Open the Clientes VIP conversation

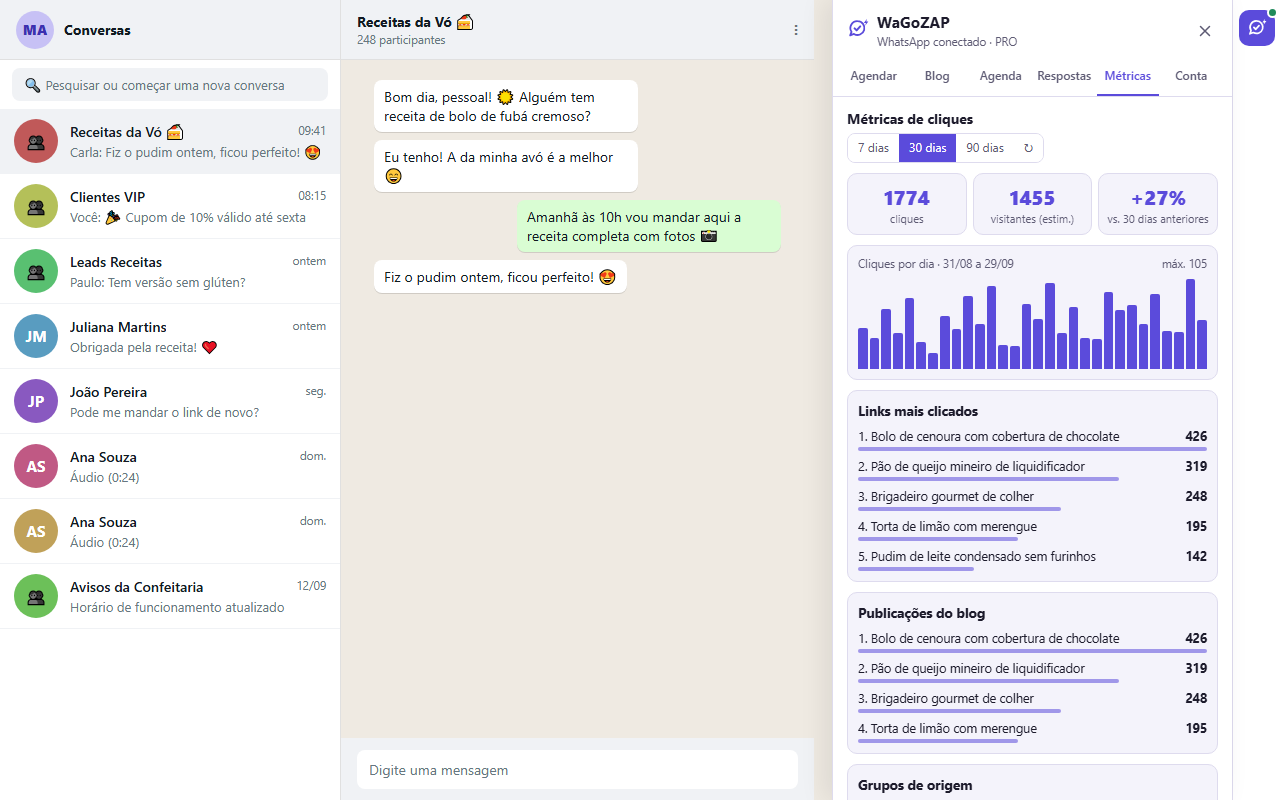[x=170, y=206]
